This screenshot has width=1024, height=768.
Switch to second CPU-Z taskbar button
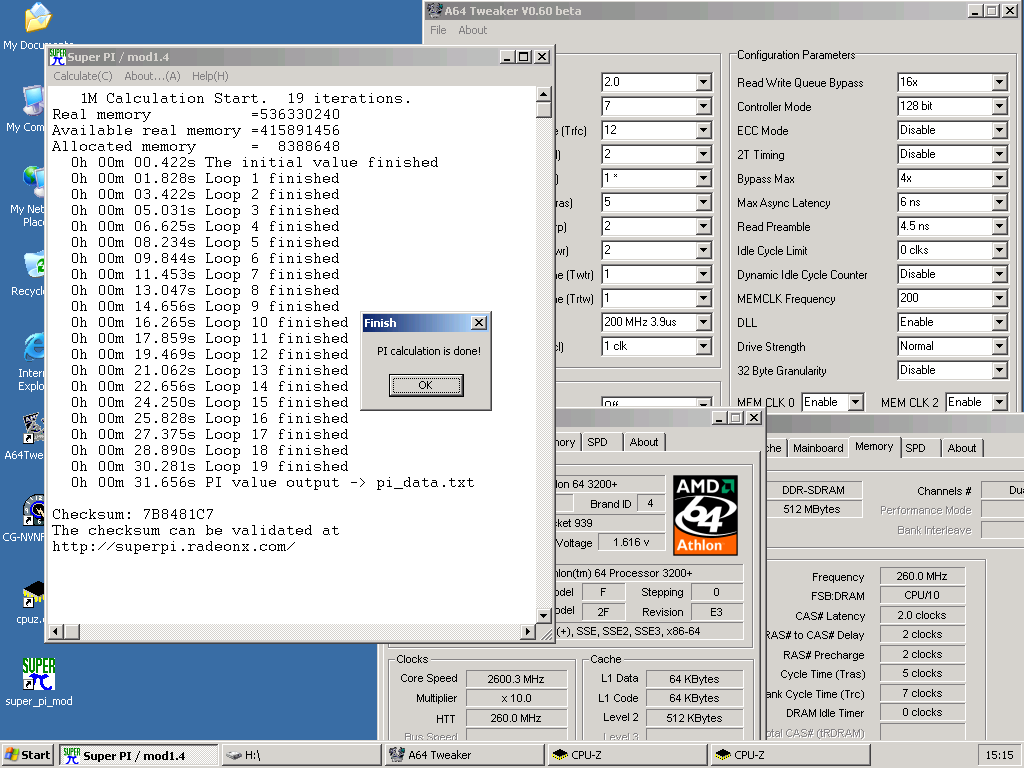(x=791, y=755)
